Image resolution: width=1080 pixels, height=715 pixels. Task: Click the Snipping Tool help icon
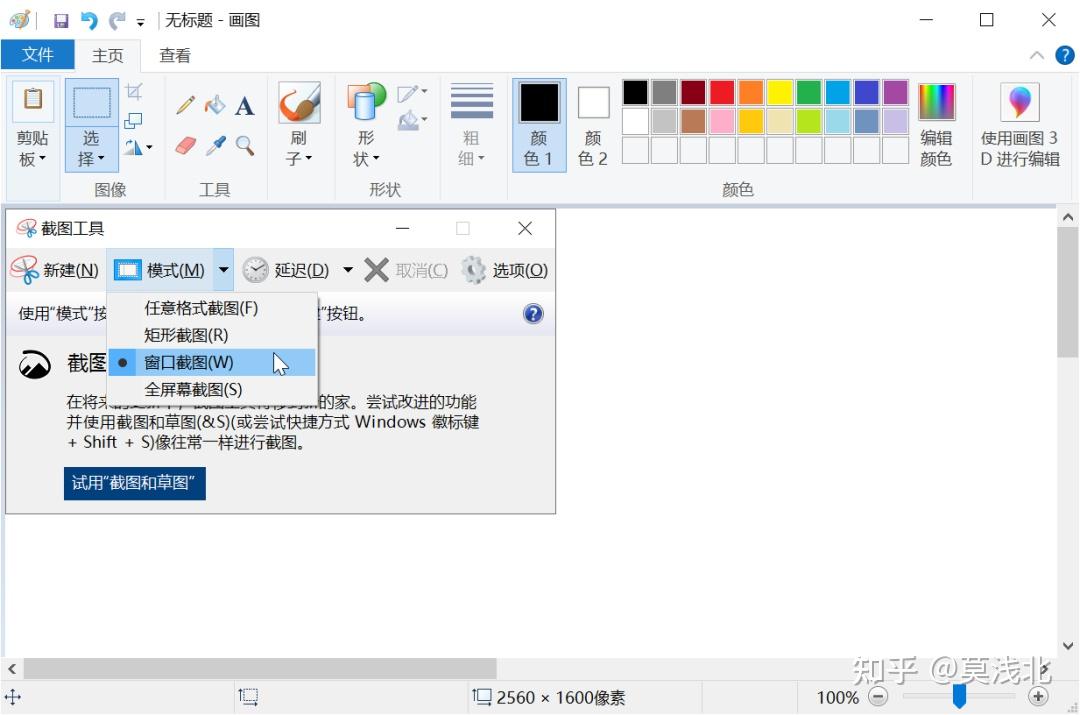point(533,314)
